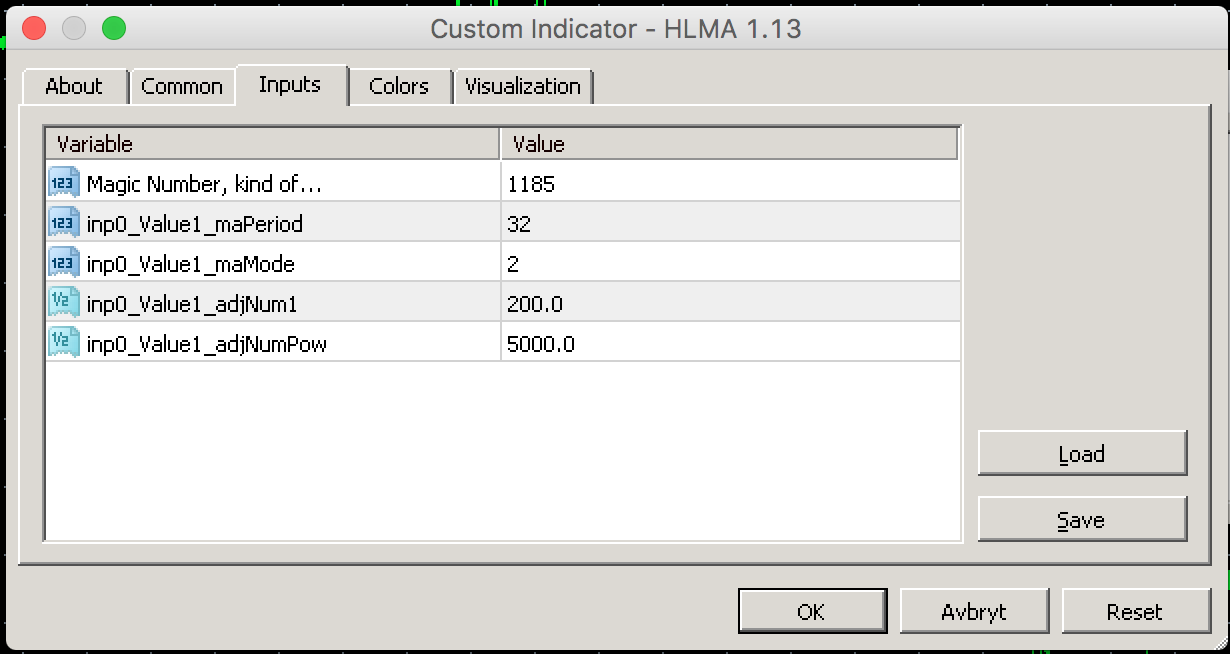Click the integer icon beside inp0_Value1_maMode
The width and height of the screenshot is (1230, 654).
[62, 263]
